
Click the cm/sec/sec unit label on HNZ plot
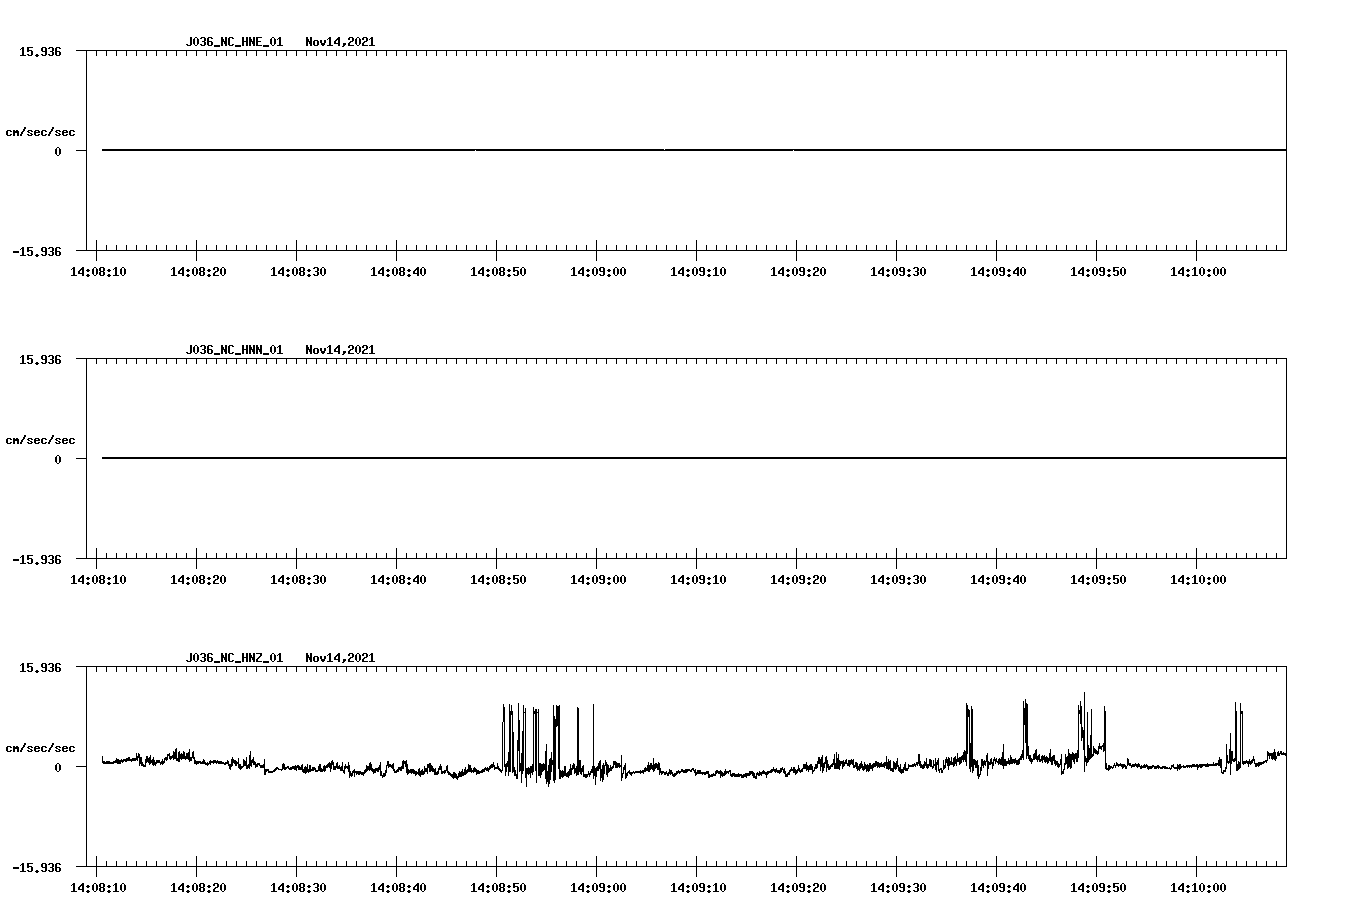pos(40,748)
